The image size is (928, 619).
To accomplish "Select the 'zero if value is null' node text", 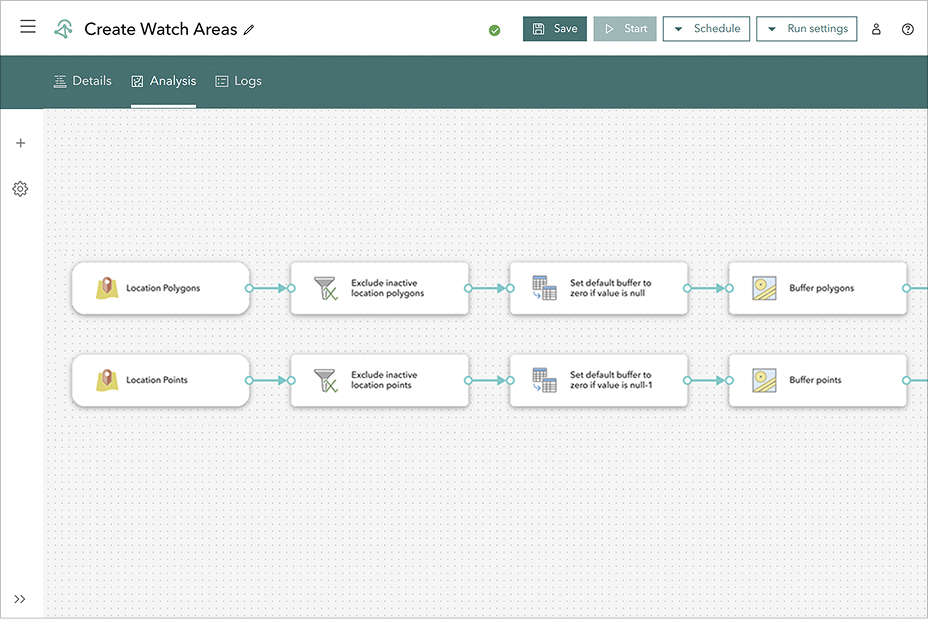I will [611, 288].
